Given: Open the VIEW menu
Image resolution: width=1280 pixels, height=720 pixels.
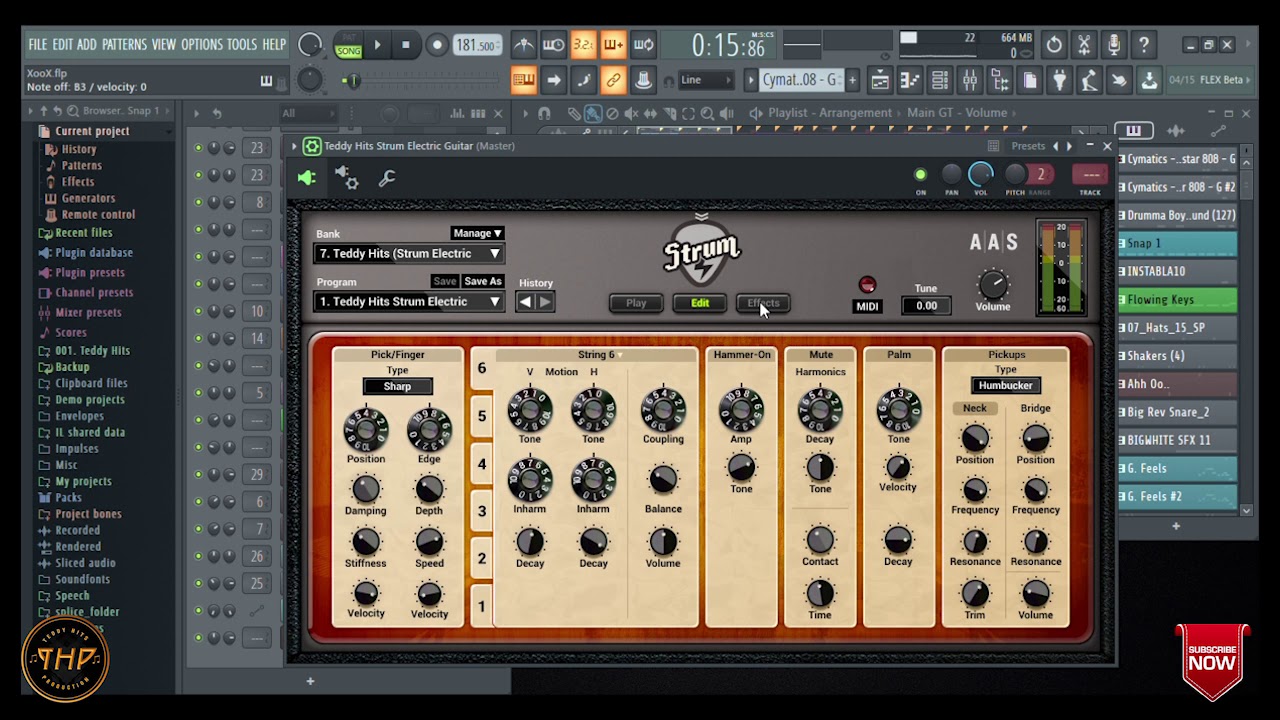Looking at the screenshot, I should click(x=164, y=45).
